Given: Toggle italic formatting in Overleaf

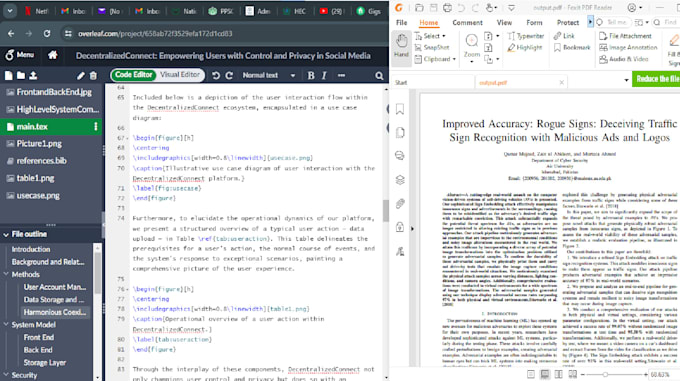Looking at the screenshot, I should (x=324, y=75).
